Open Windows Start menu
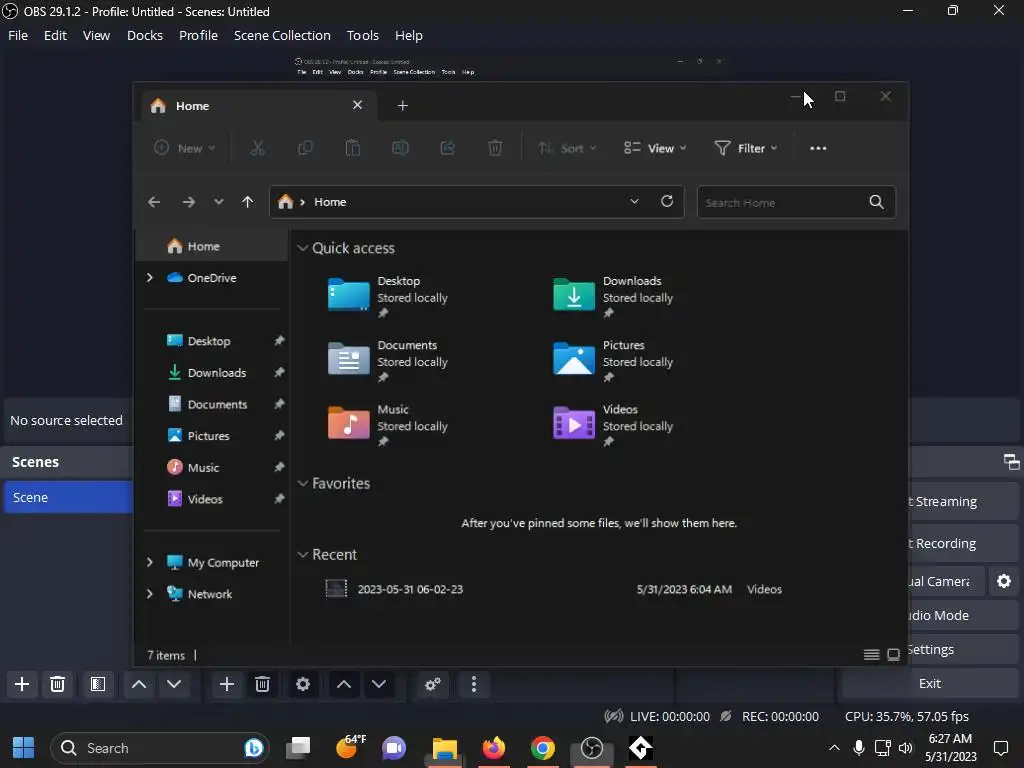The image size is (1024, 768). [24, 748]
